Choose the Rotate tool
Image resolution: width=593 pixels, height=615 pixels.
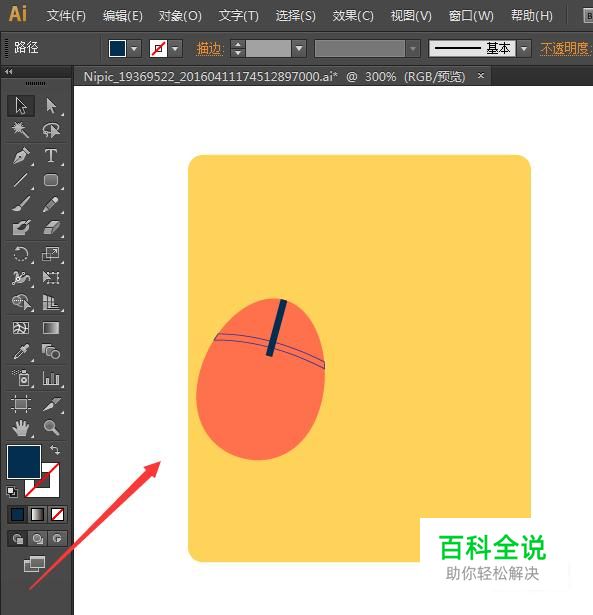coord(21,254)
